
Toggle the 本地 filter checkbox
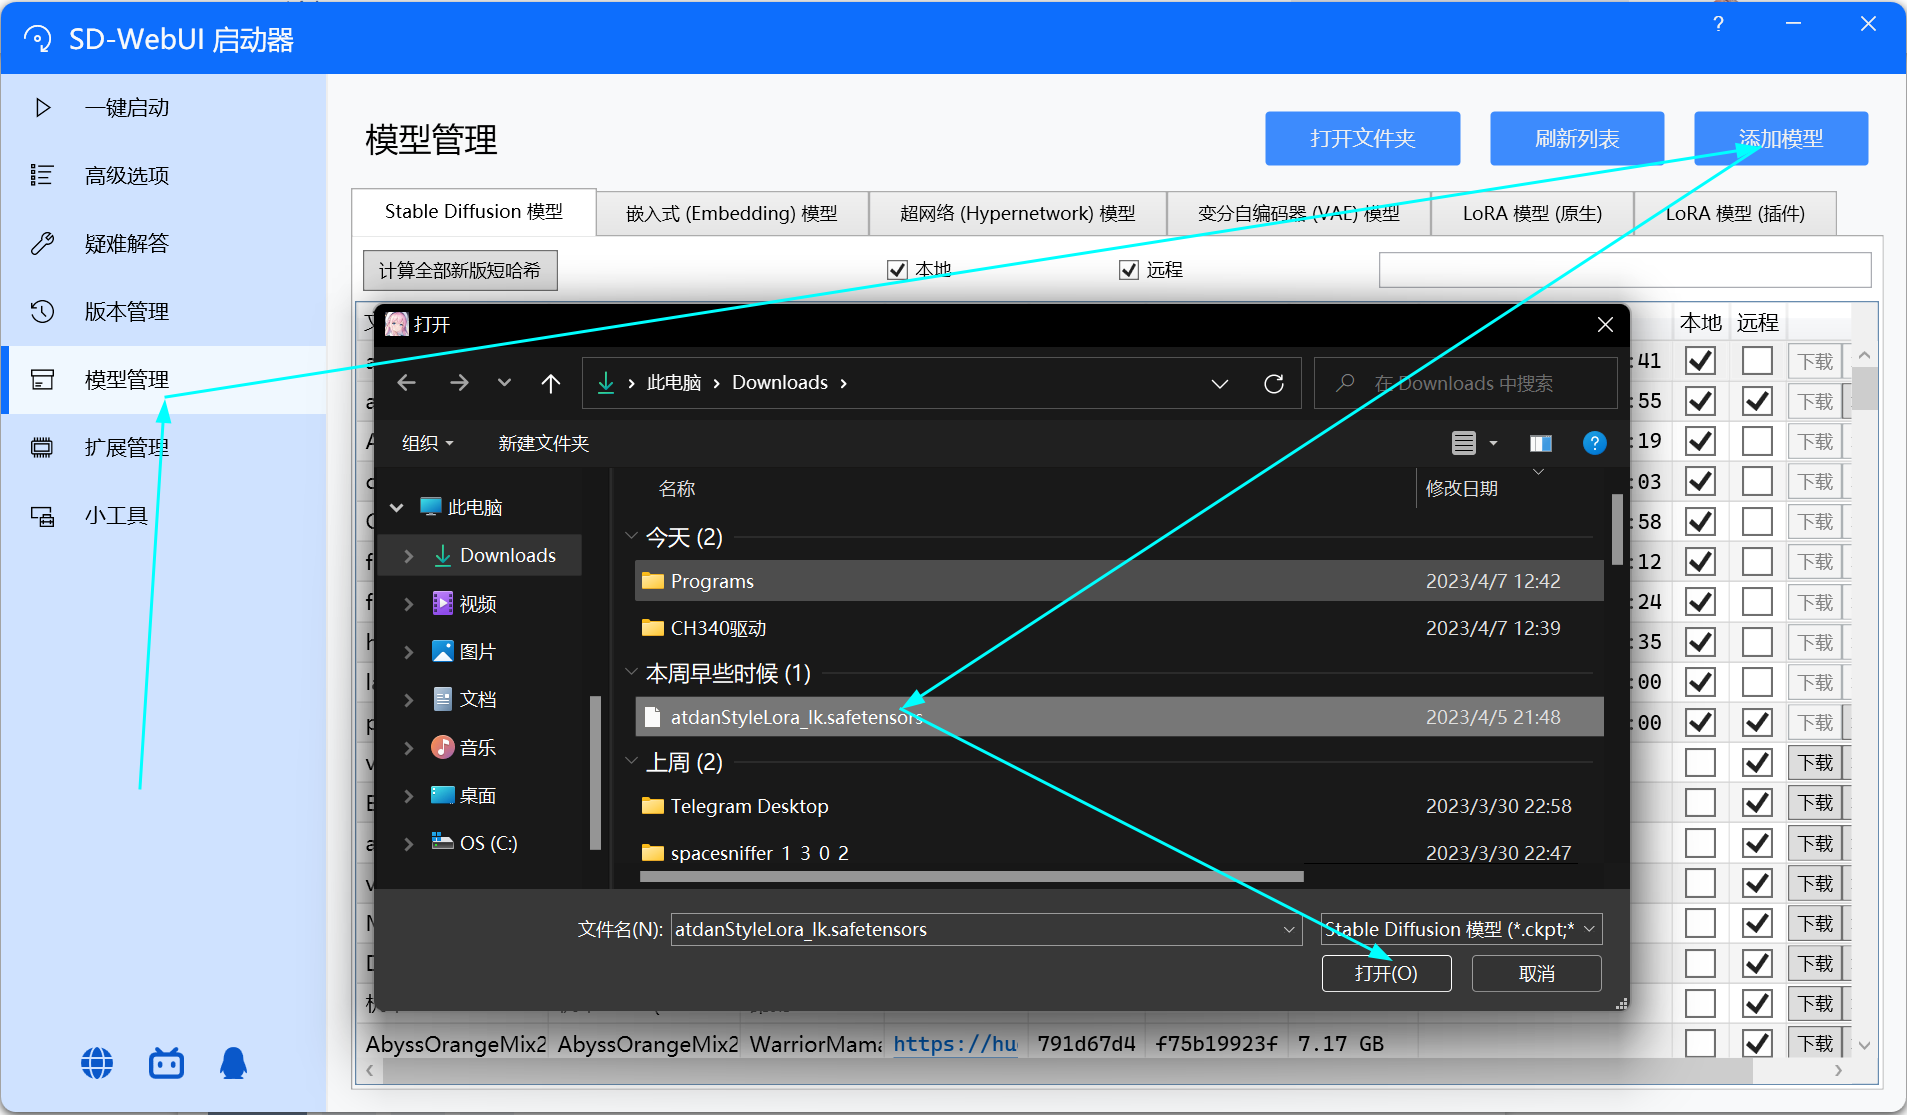click(x=897, y=270)
